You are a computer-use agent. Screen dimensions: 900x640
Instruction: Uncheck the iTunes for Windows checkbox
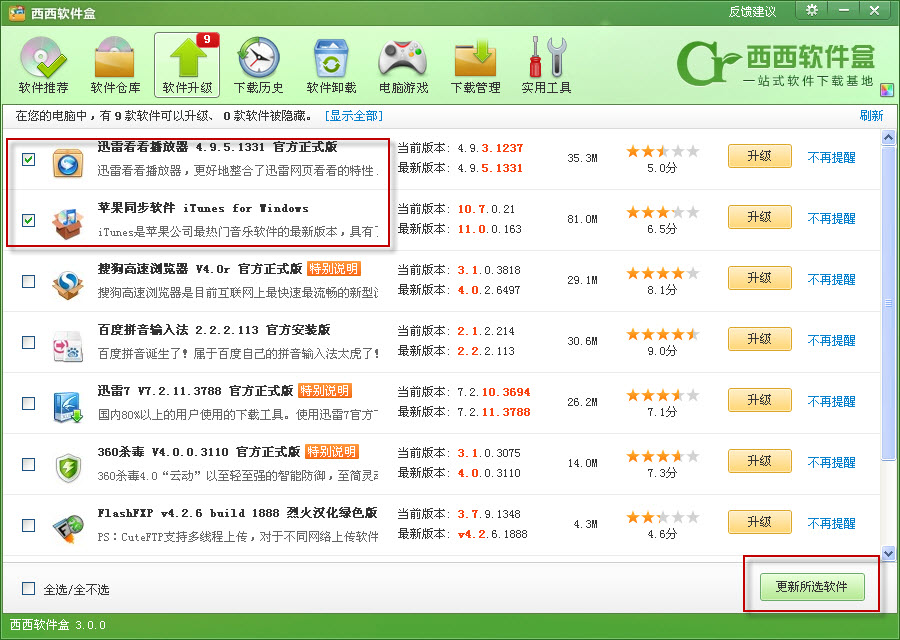pos(29,220)
